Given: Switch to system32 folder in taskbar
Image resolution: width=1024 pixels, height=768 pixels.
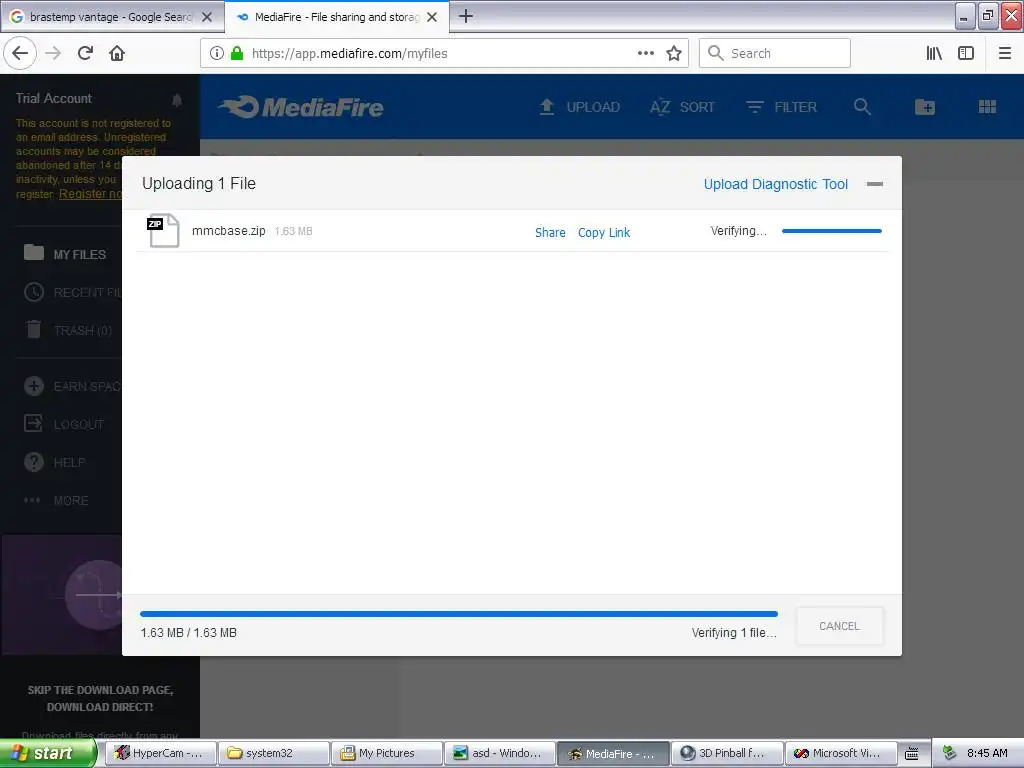Looking at the screenshot, I should tap(273, 753).
